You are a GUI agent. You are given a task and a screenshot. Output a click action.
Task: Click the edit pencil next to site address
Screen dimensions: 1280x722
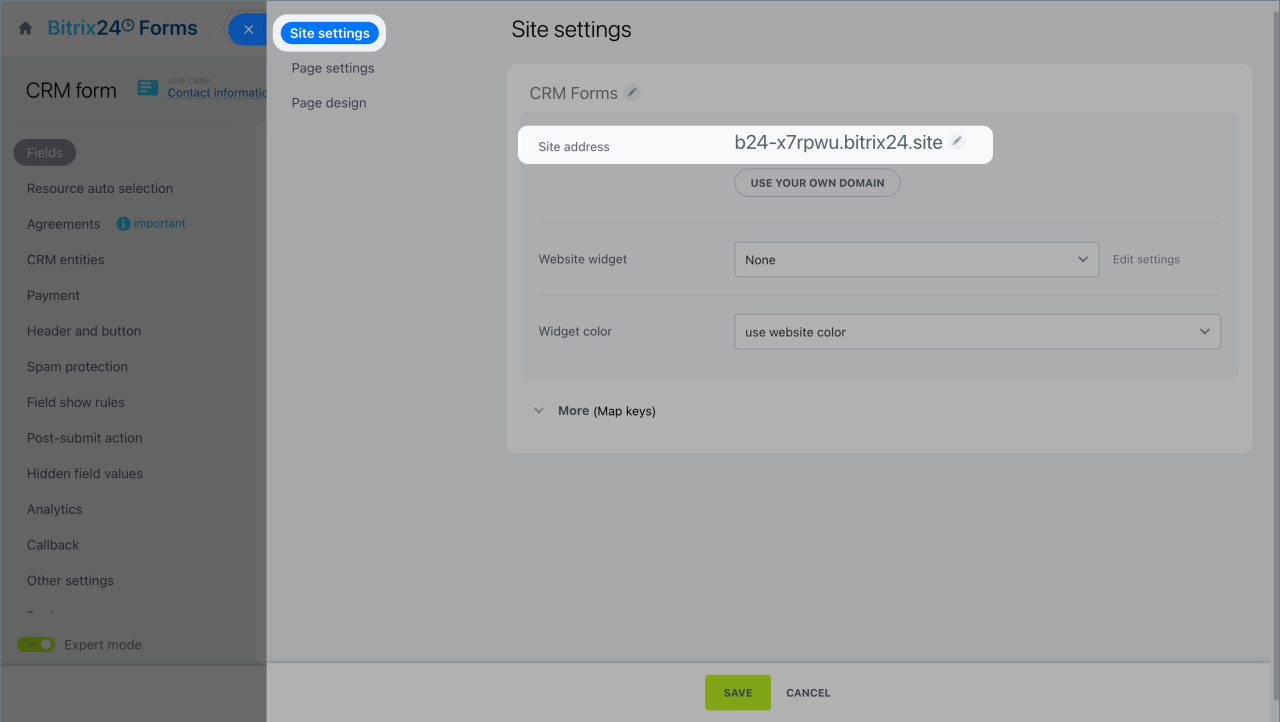pyautogui.click(x=957, y=142)
